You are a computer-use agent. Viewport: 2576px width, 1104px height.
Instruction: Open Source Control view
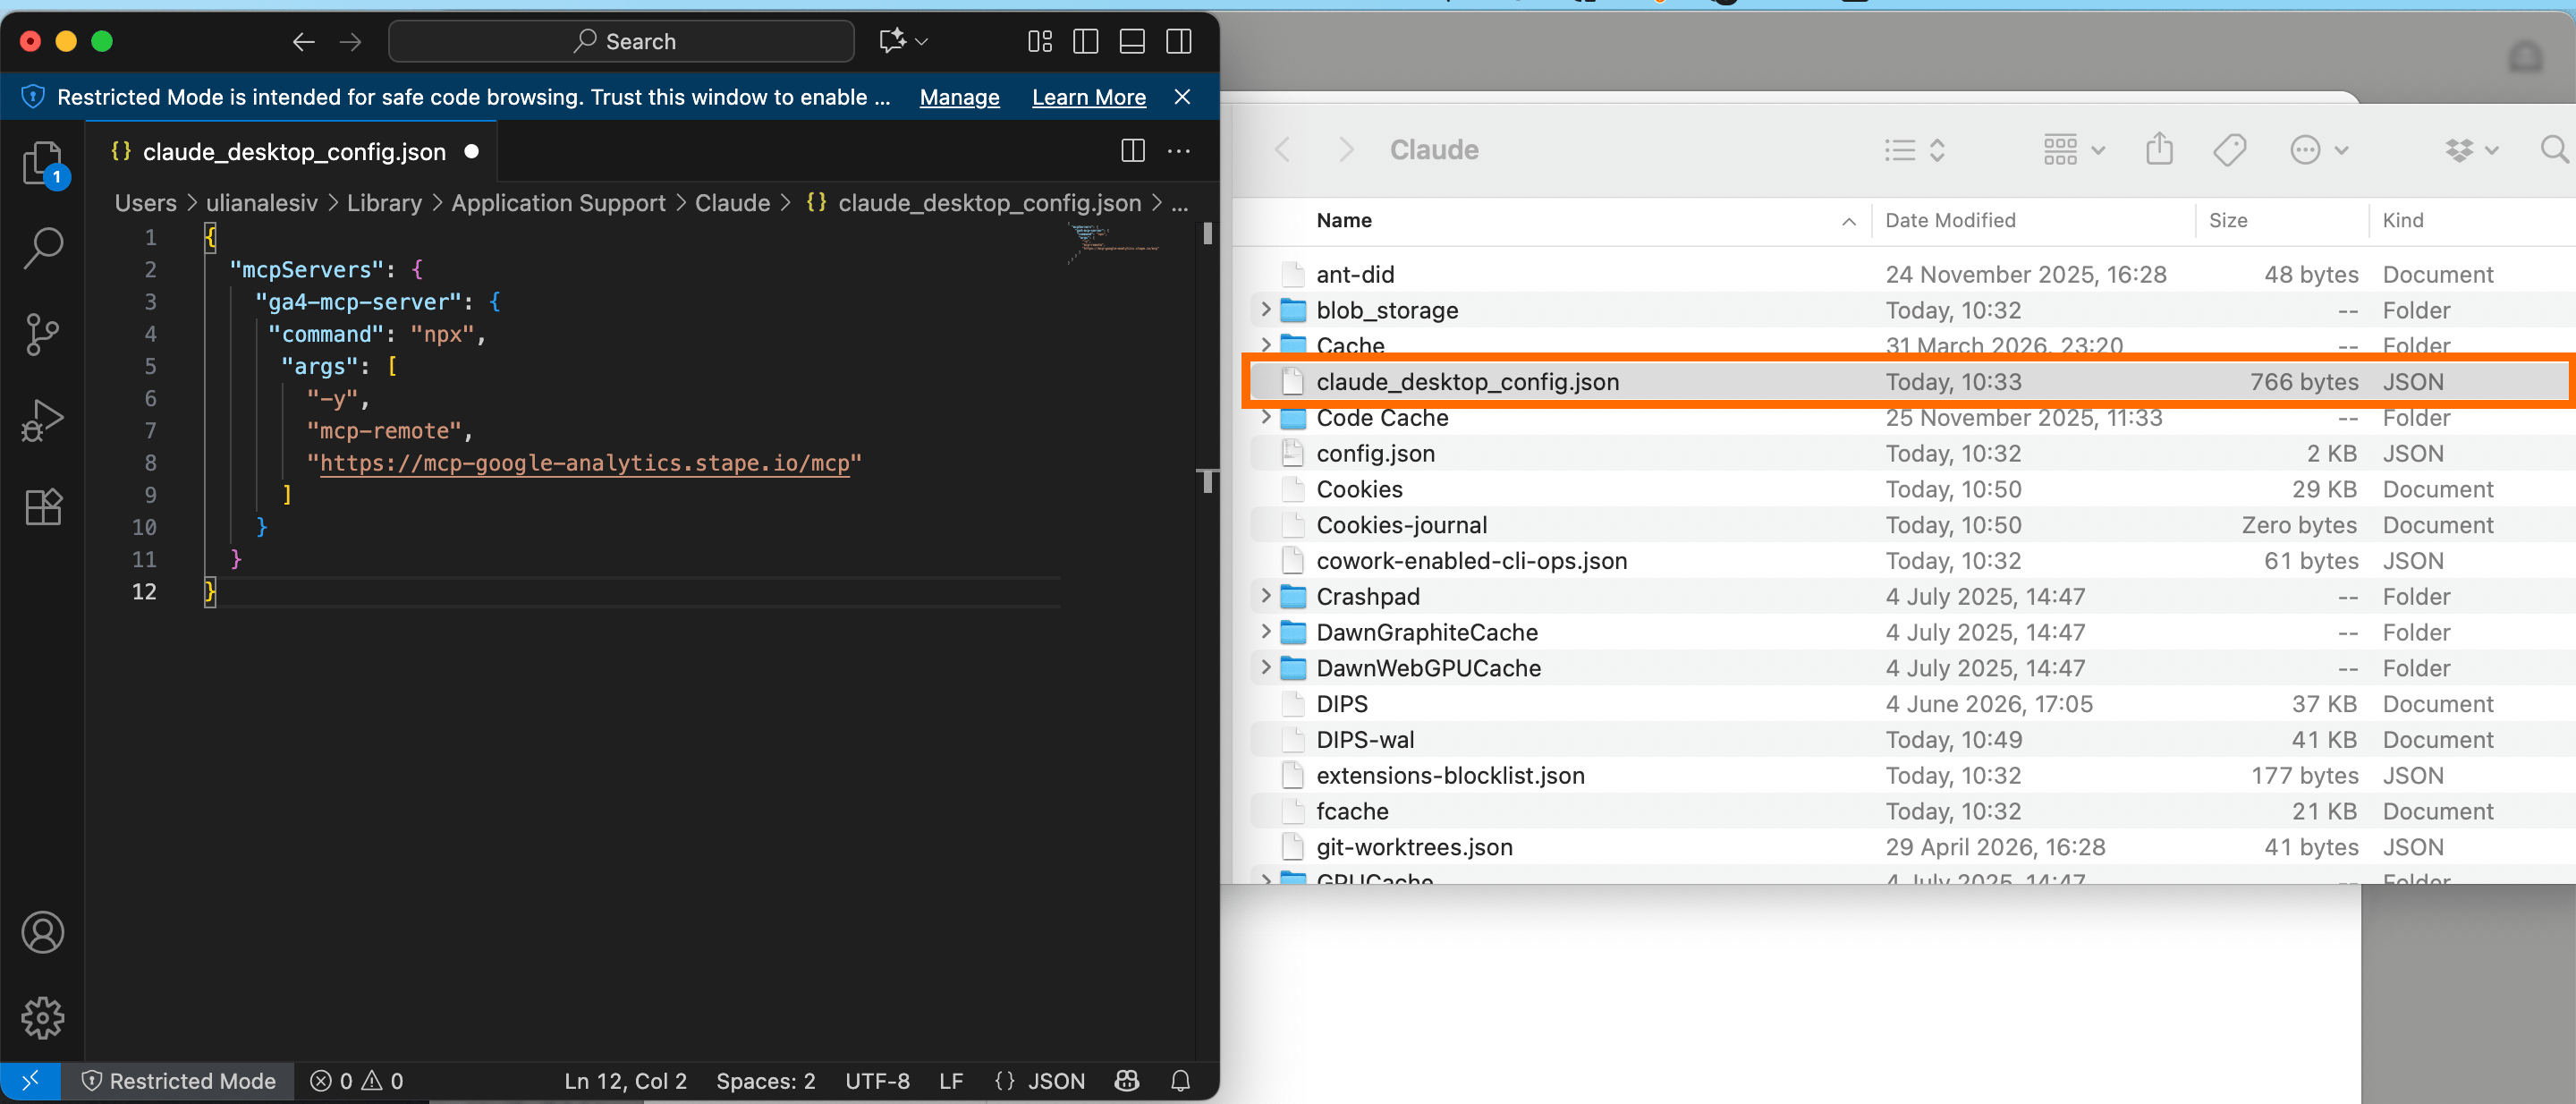point(43,333)
